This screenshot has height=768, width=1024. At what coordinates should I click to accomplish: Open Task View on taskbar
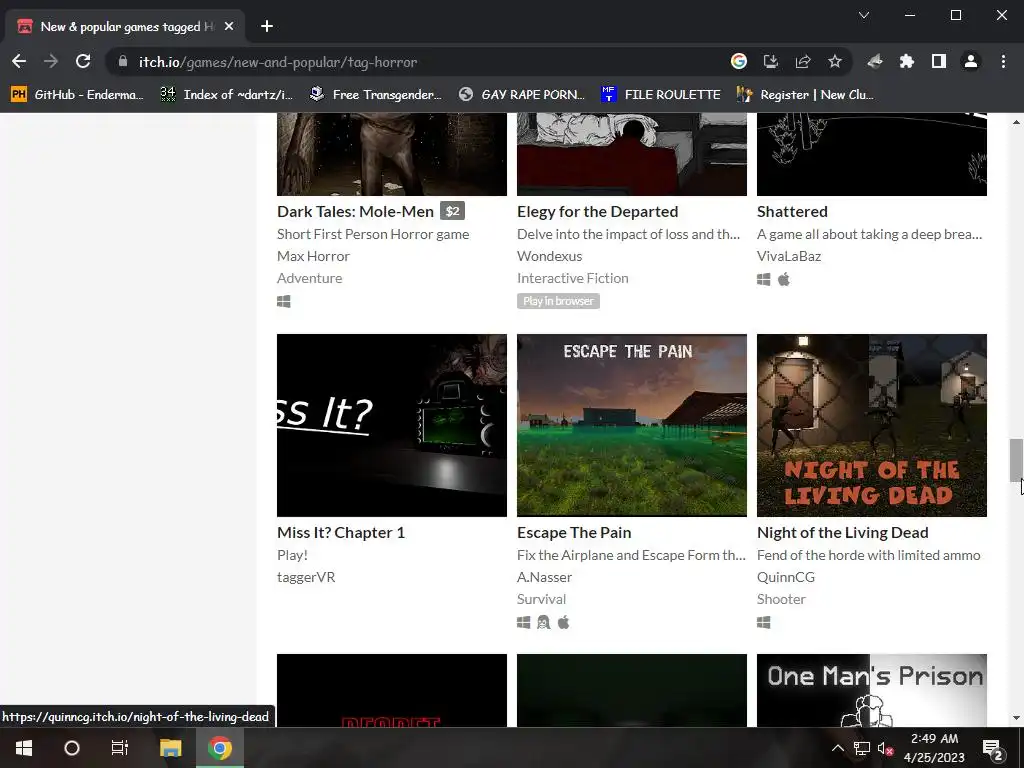pos(120,748)
